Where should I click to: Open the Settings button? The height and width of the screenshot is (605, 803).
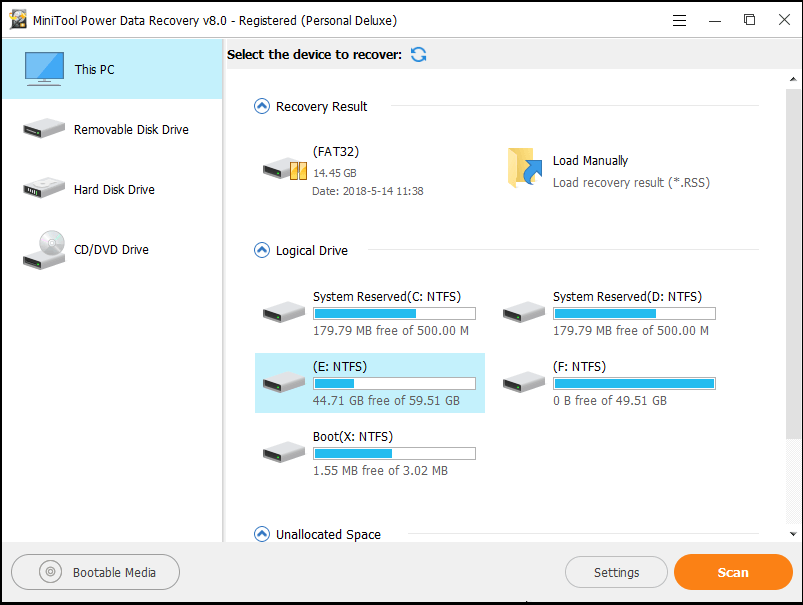tap(616, 572)
